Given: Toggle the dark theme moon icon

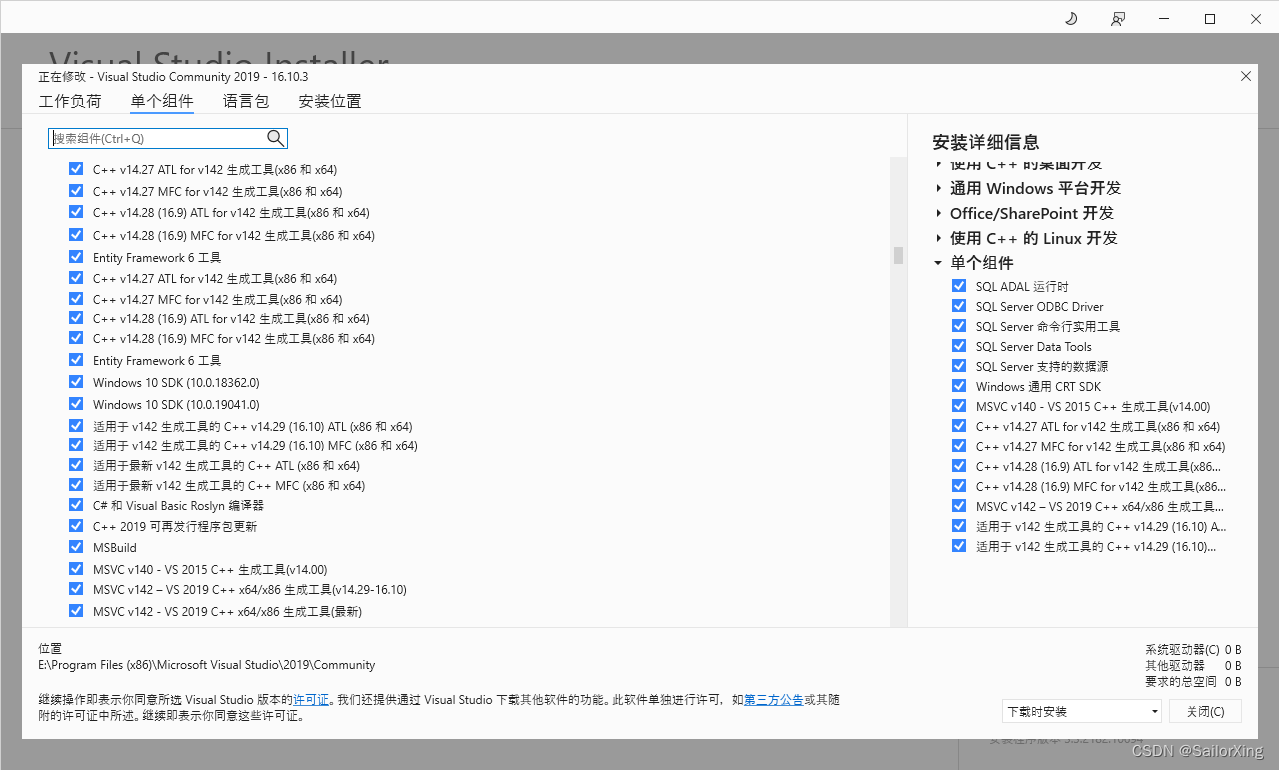Looking at the screenshot, I should (x=1070, y=18).
